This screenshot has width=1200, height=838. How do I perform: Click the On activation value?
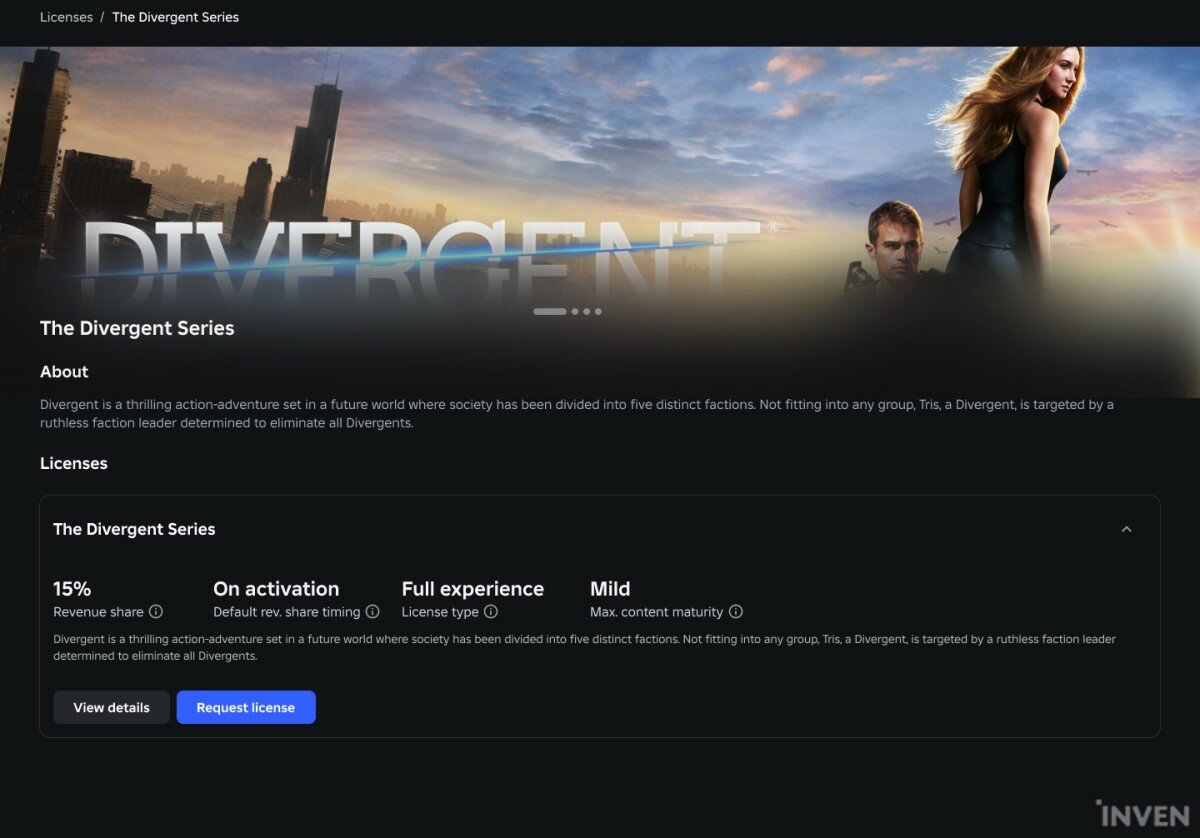(x=276, y=589)
